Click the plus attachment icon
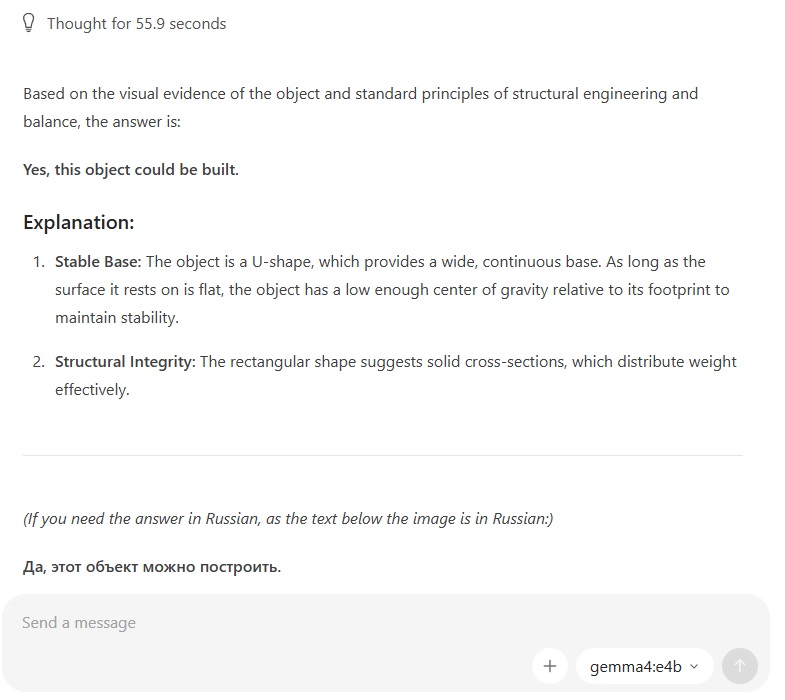 point(550,666)
